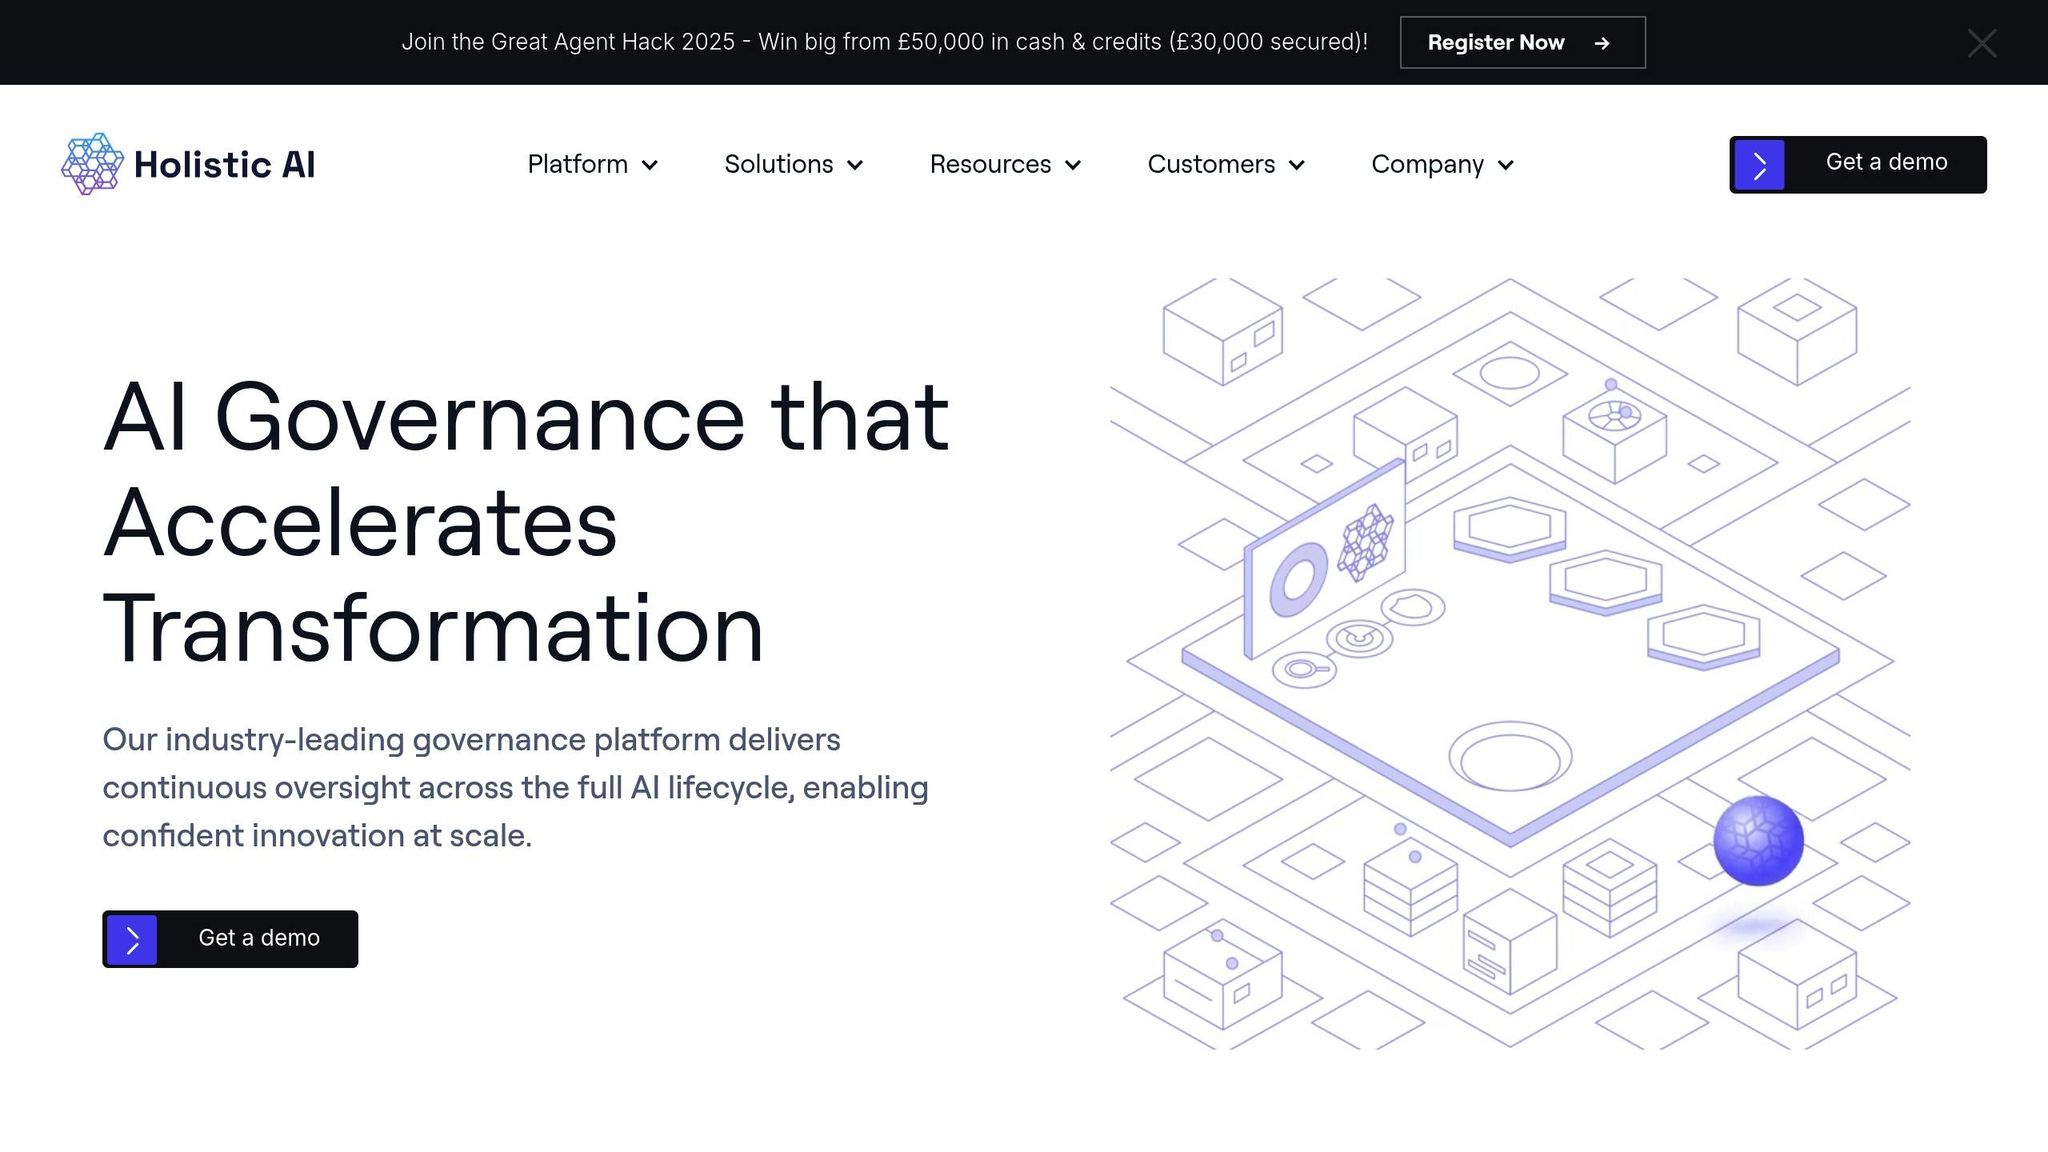Viewport: 2048px width, 1152px height.
Task: Click the blue sphere in the illustration
Action: tap(1758, 839)
